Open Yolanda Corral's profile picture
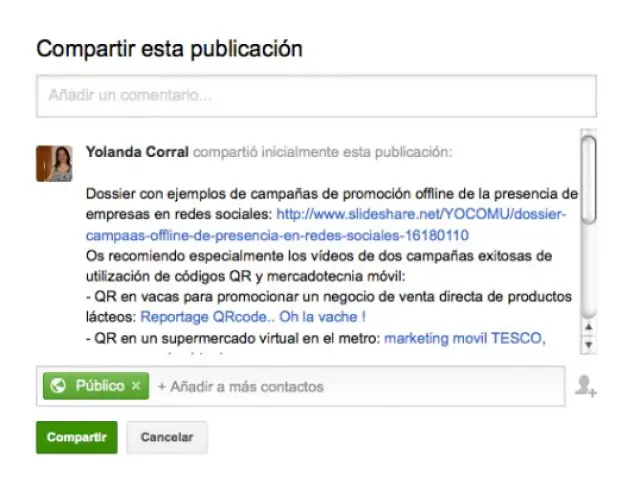This screenshot has height=490, width=640. 54,163
